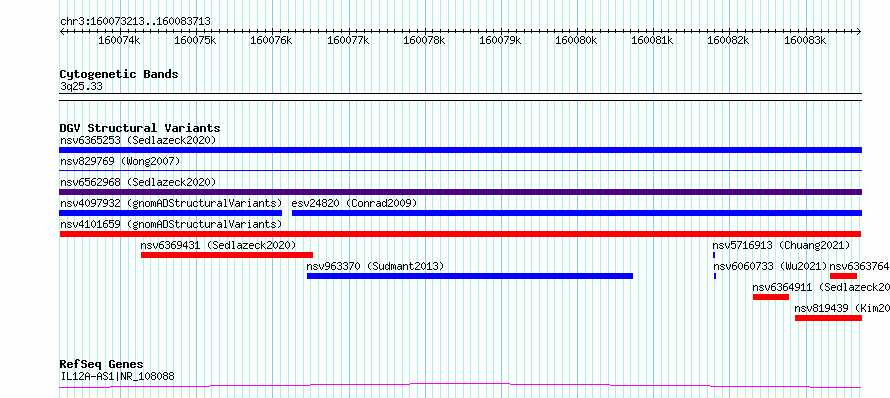Click the nsv4097932 (gnomADStructuralVariants) label
The image size is (890, 398).
point(171,203)
